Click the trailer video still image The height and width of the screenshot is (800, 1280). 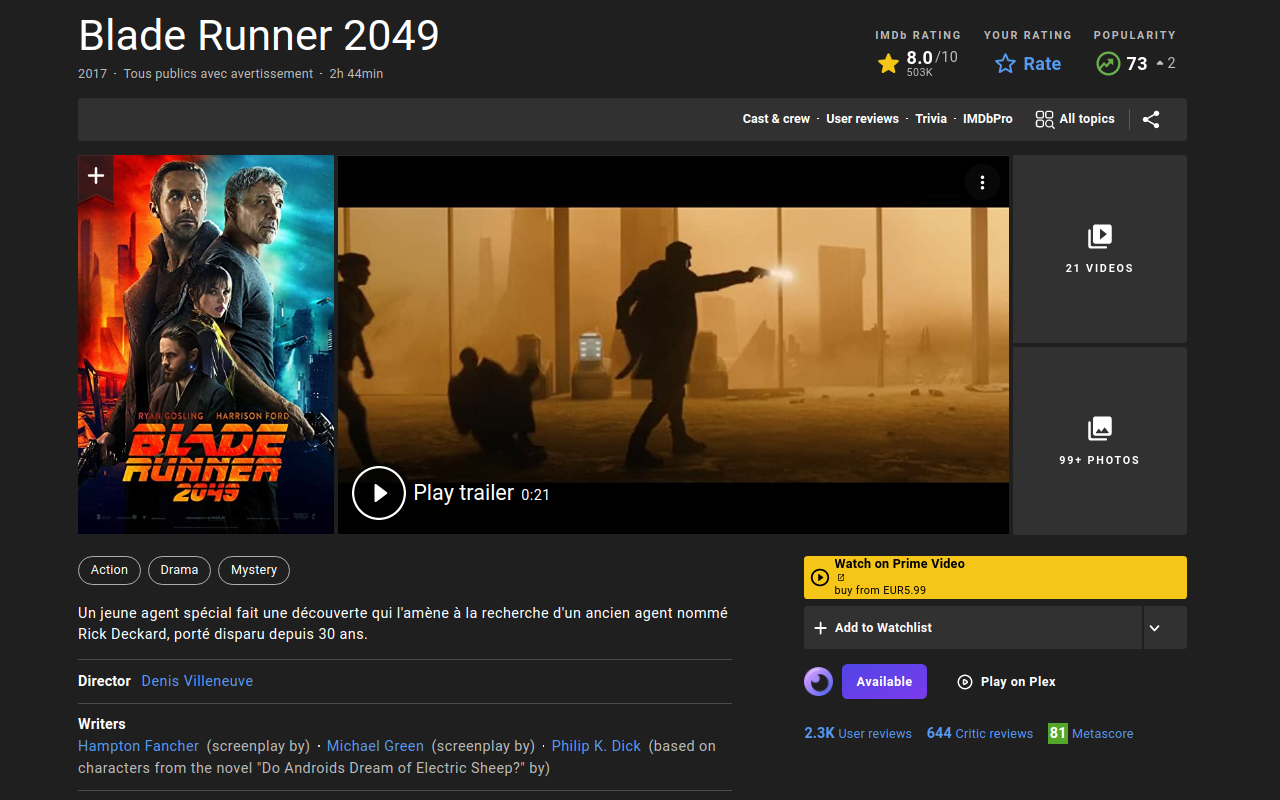673,344
